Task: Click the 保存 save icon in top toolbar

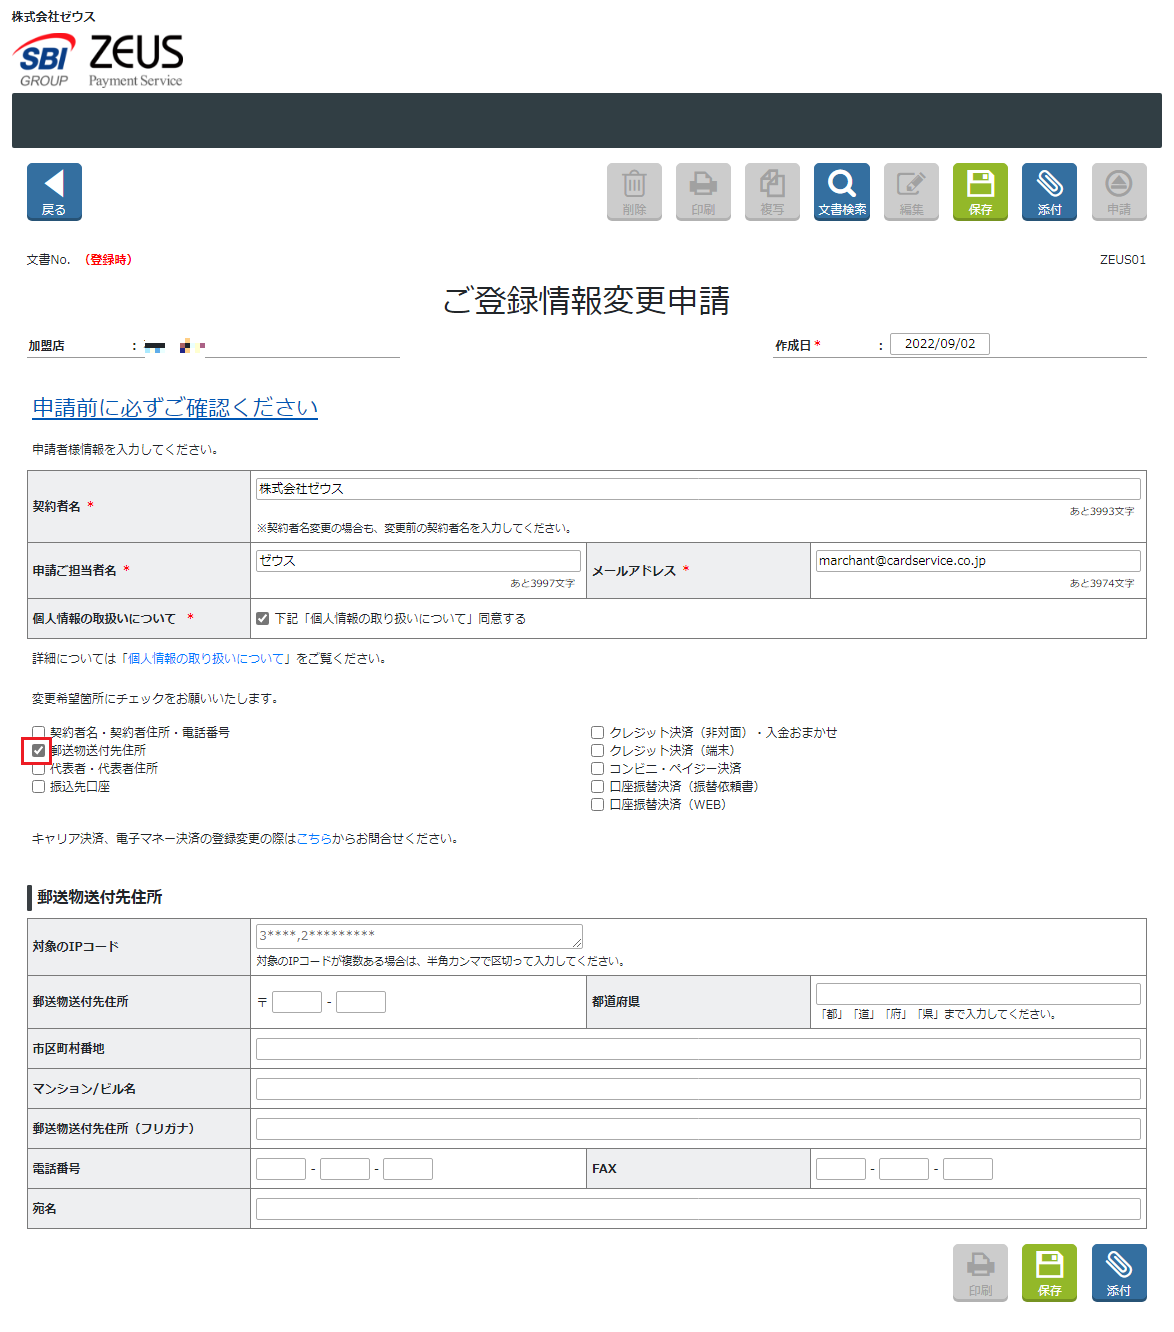Action: click(979, 191)
